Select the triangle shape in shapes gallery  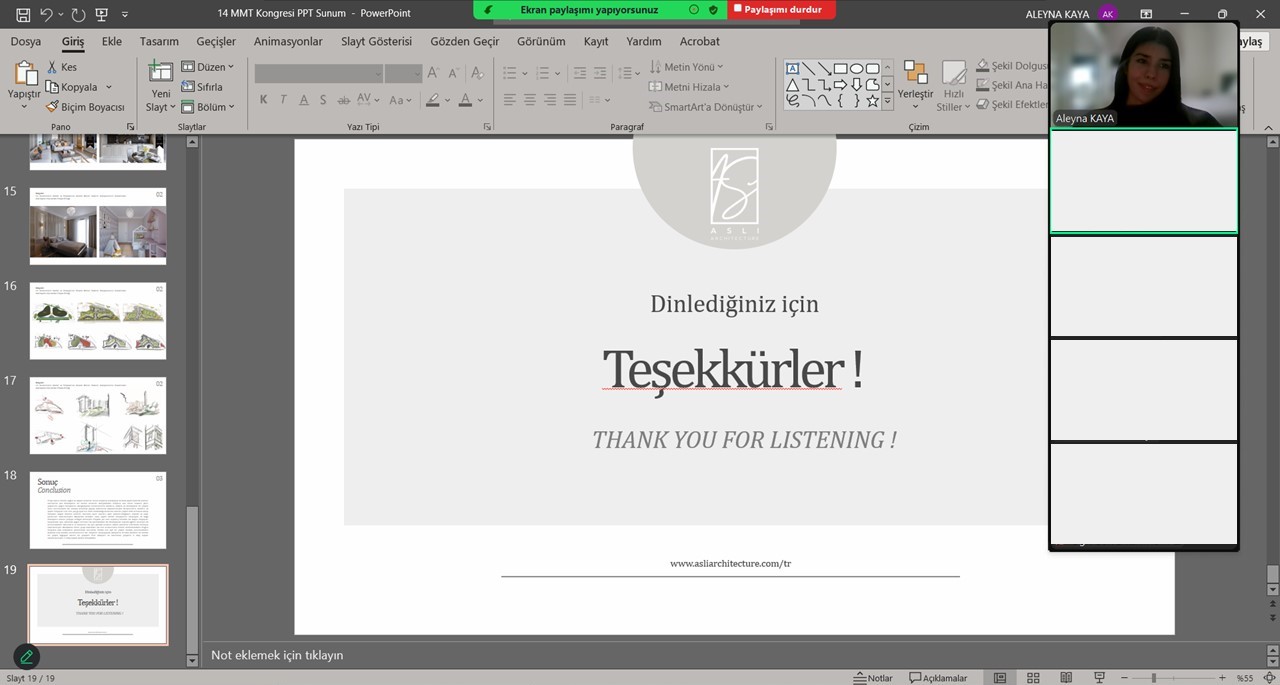793,85
